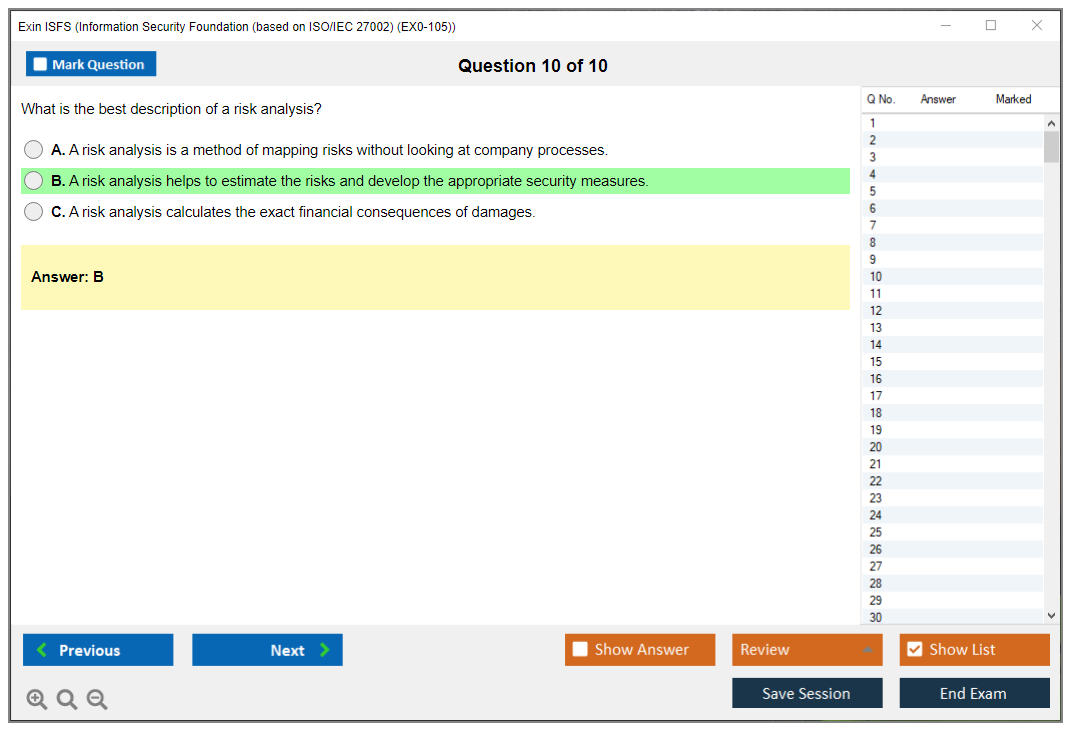
Task: Click the Save Session button
Action: 806,693
